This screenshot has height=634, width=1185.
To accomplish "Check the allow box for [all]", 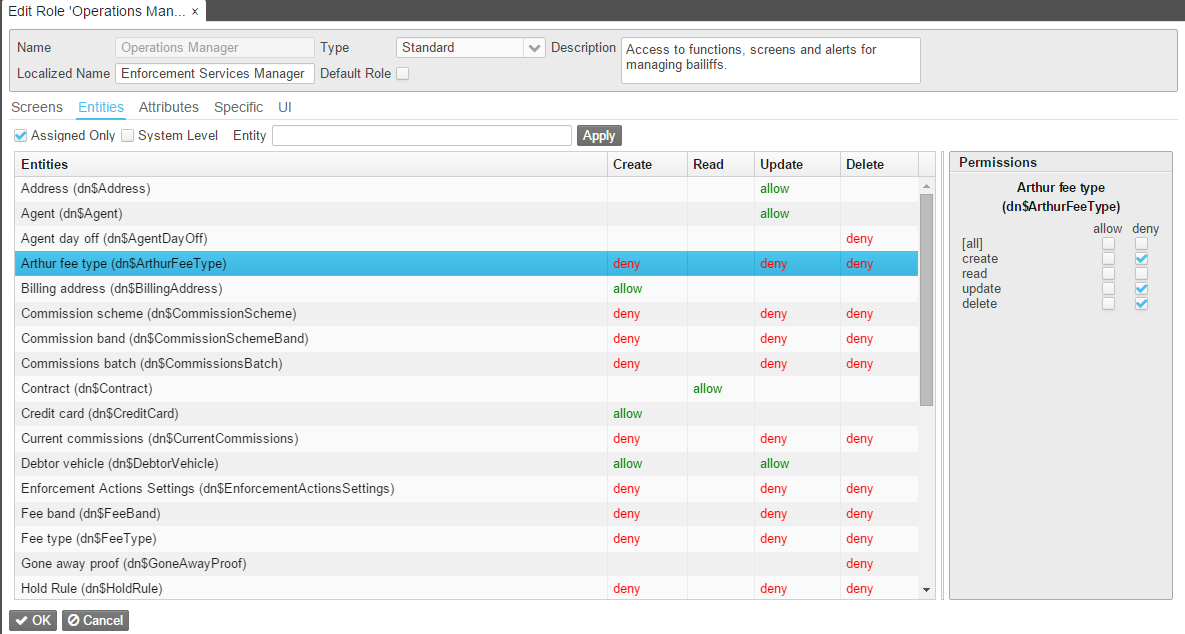I will (1108, 244).
